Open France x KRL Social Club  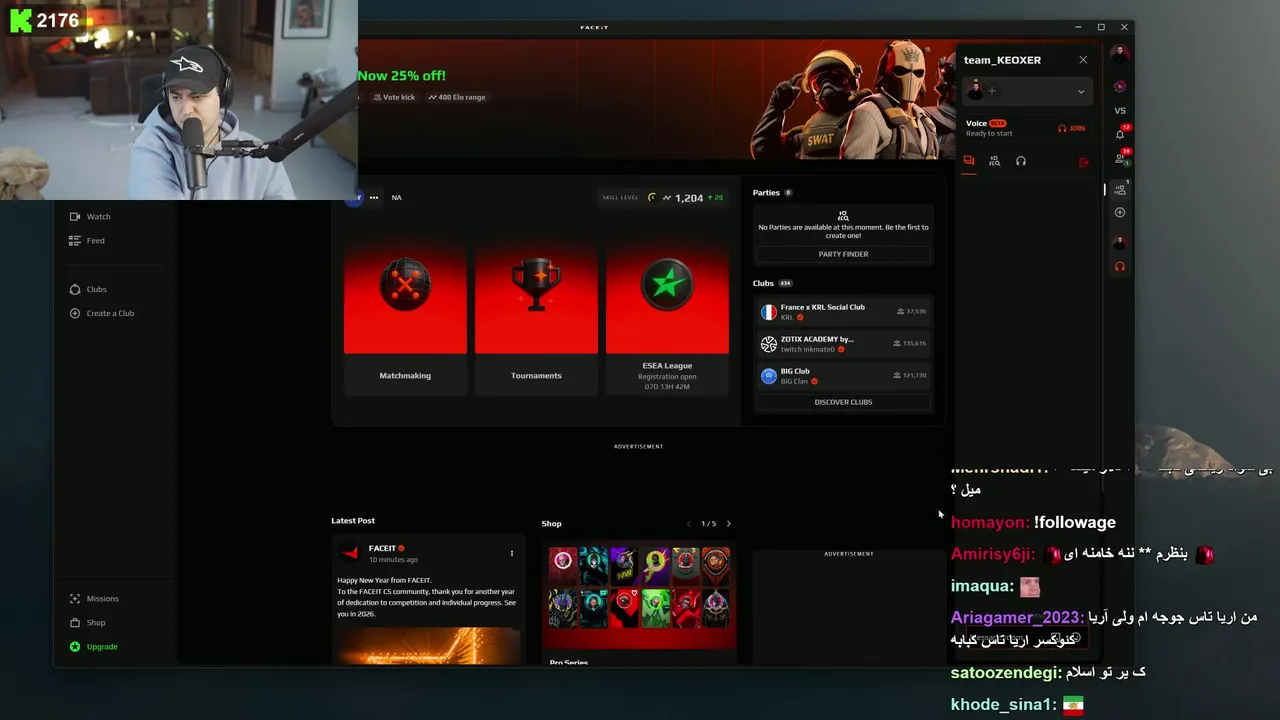coord(843,312)
